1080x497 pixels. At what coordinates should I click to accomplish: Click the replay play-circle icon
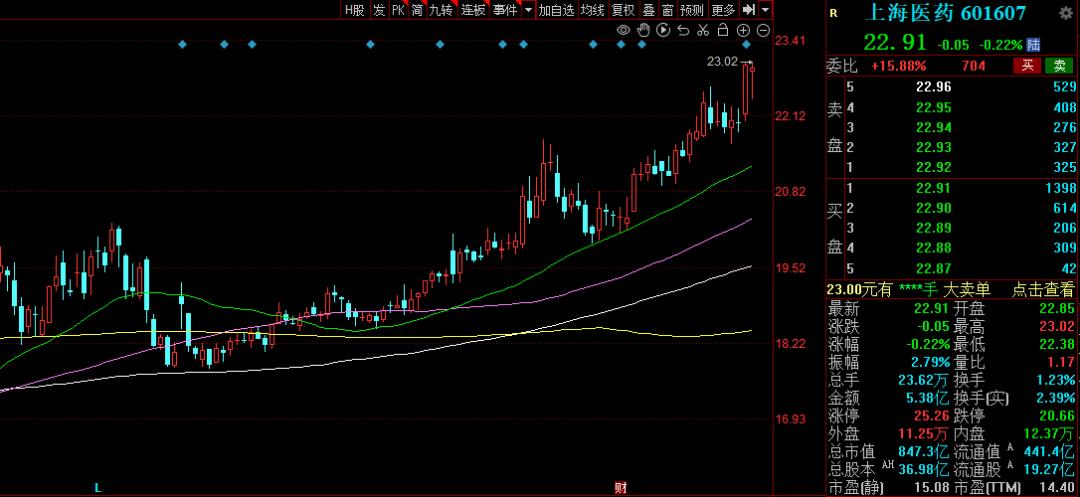pos(663,31)
